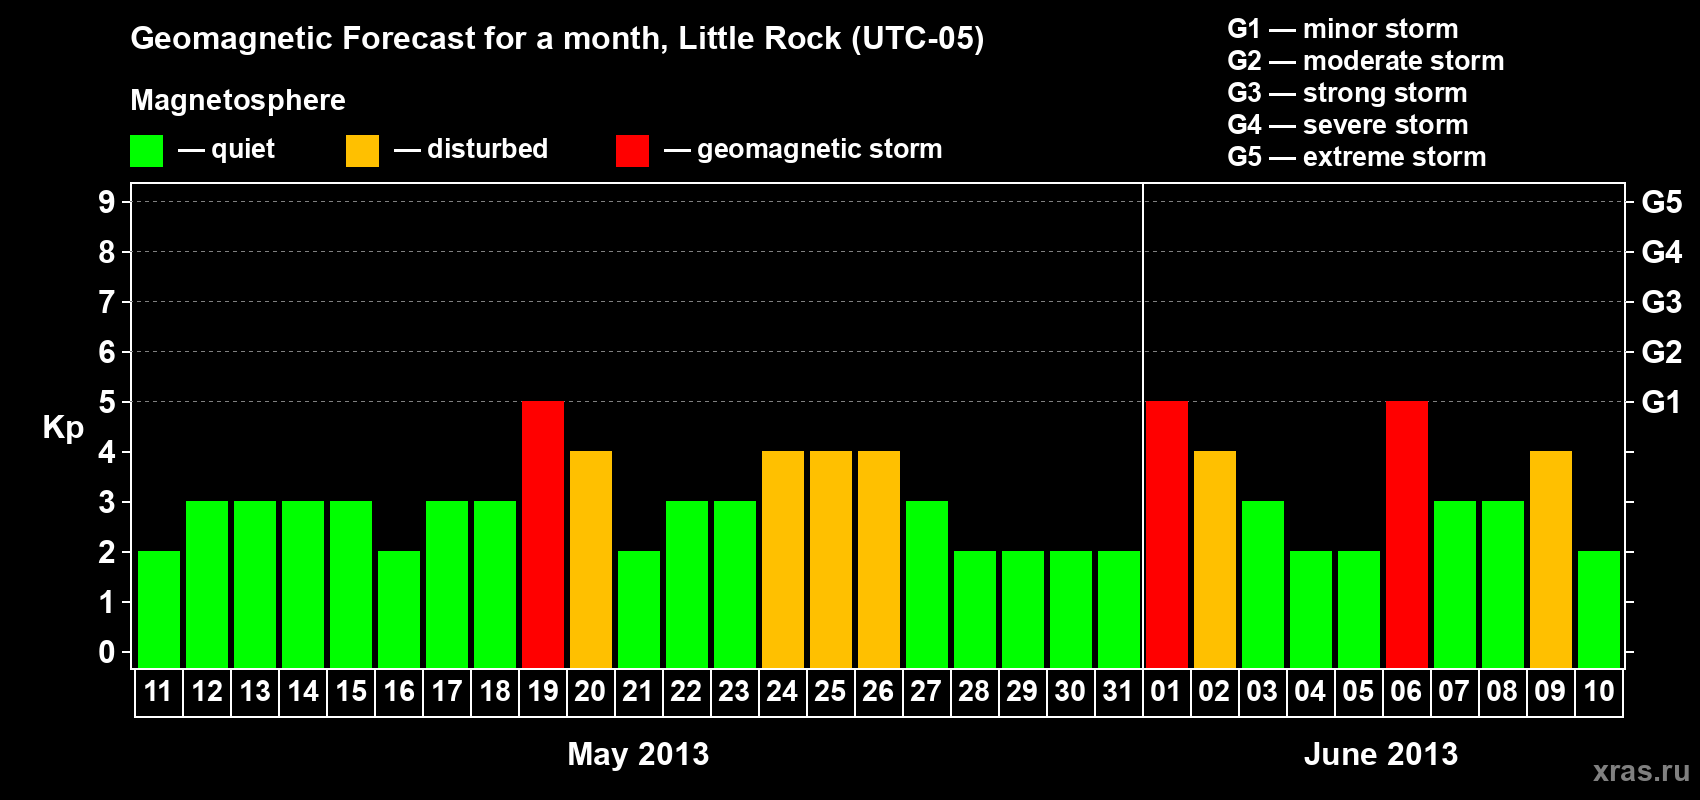Click the yellow bar for May 20
The image size is (1700, 800).
[591, 559]
